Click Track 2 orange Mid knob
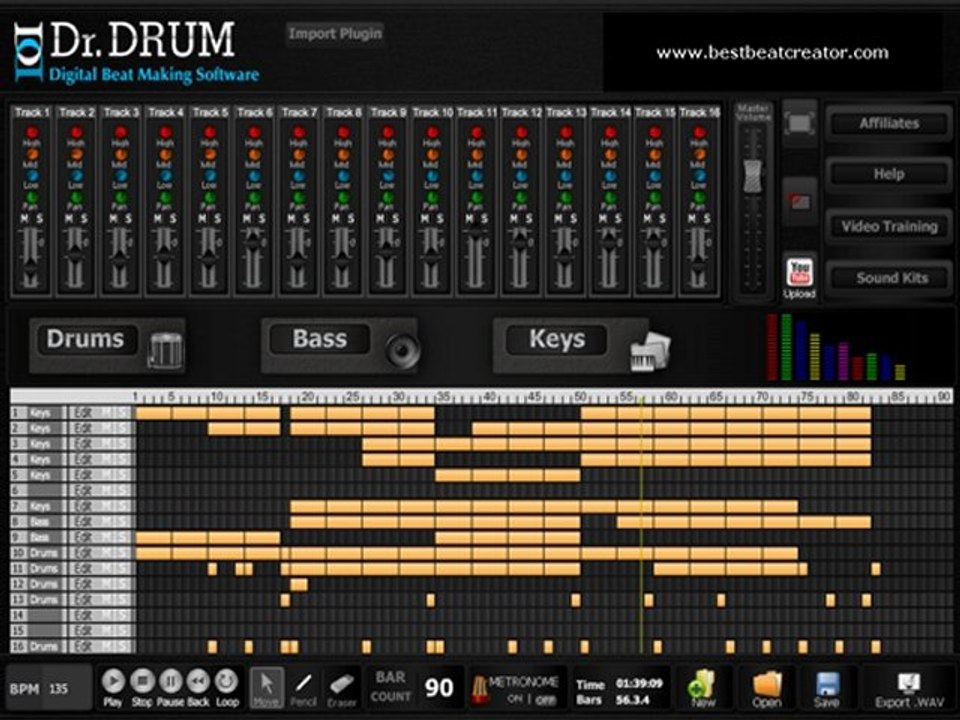Viewport: 960px width, 720px height. (x=76, y=154)
